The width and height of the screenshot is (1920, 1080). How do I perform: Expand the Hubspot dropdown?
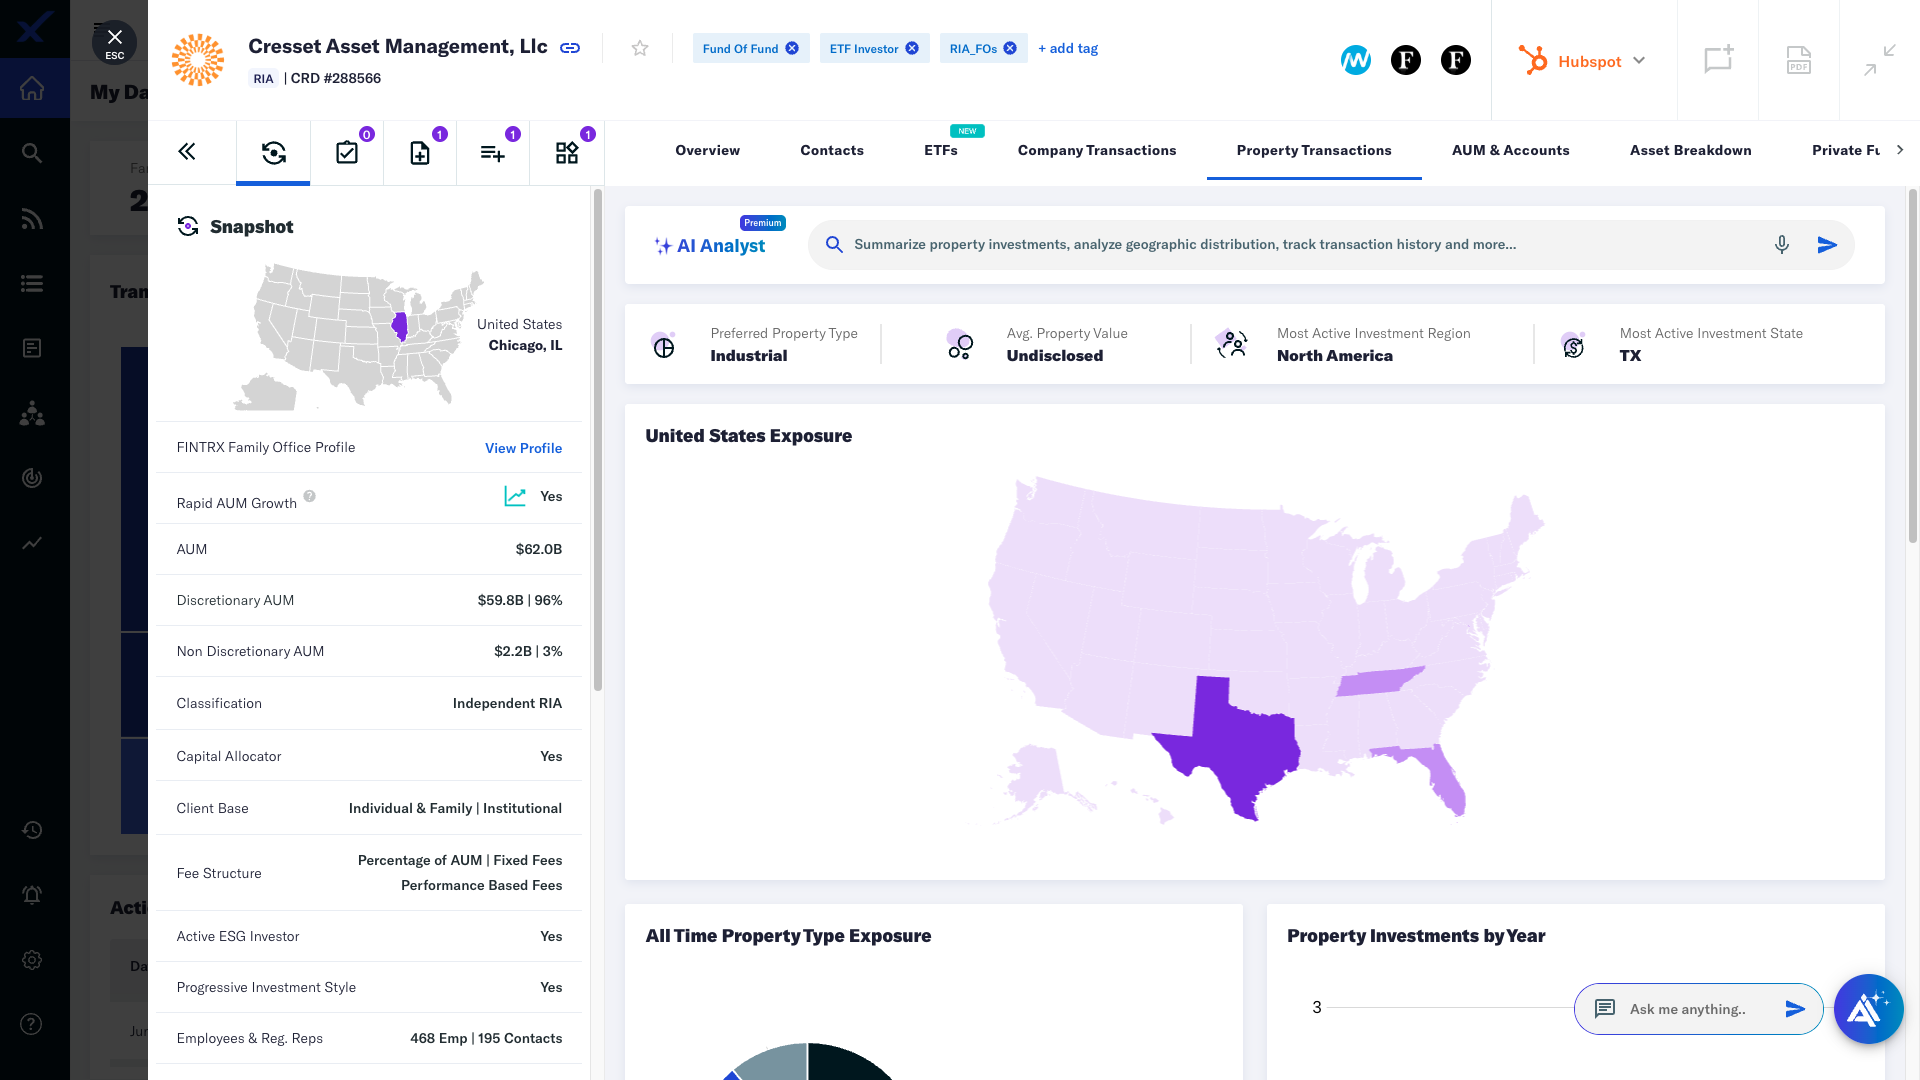pyautogui.click(x=1582, y=60)
